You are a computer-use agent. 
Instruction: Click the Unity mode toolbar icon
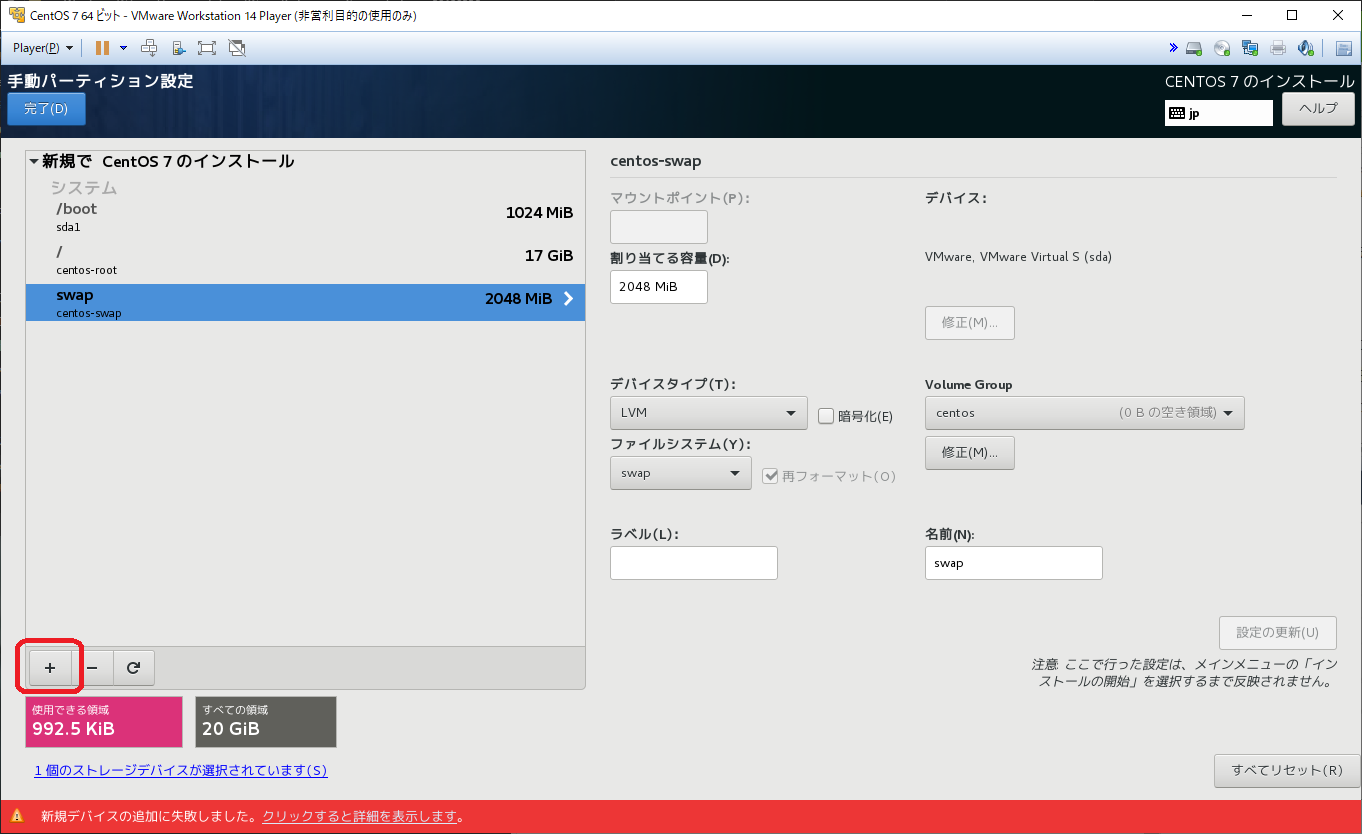pos(237,48)
